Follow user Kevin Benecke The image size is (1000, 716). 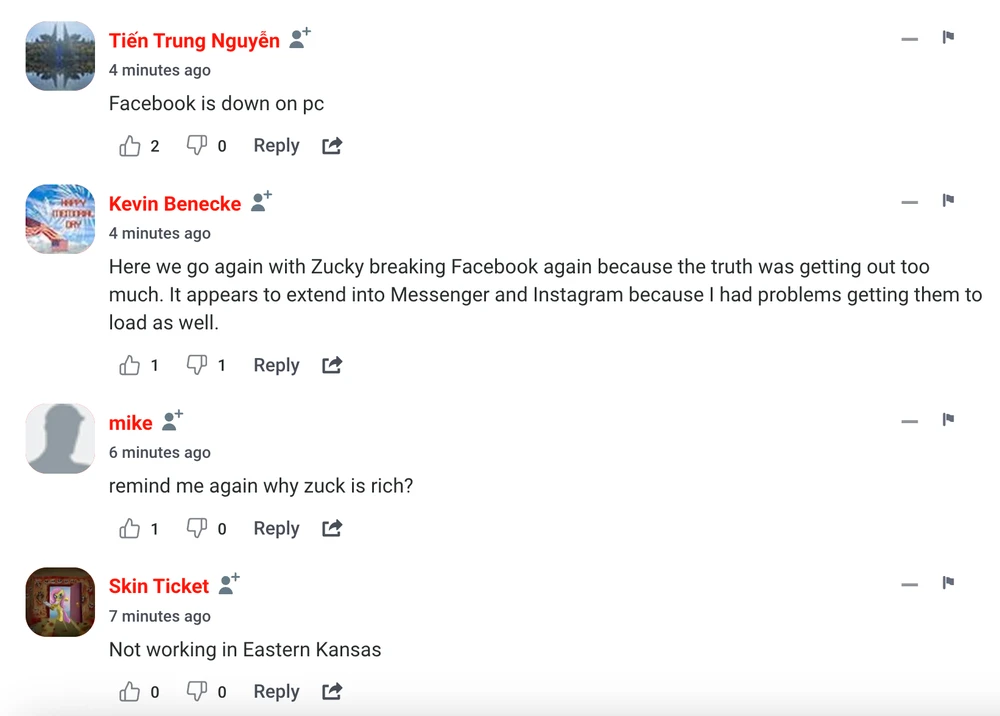[261, 201]
